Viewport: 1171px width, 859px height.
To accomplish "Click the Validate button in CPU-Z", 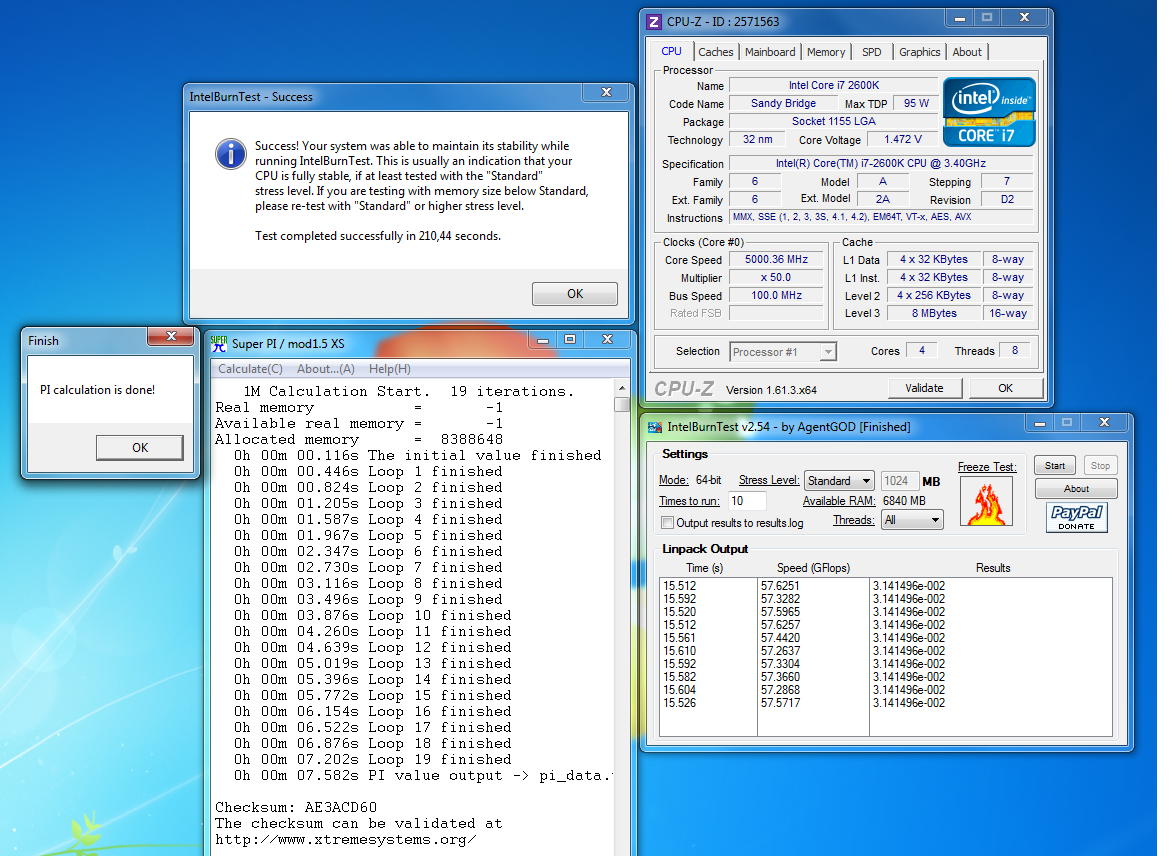I will [x=924, y=388].
